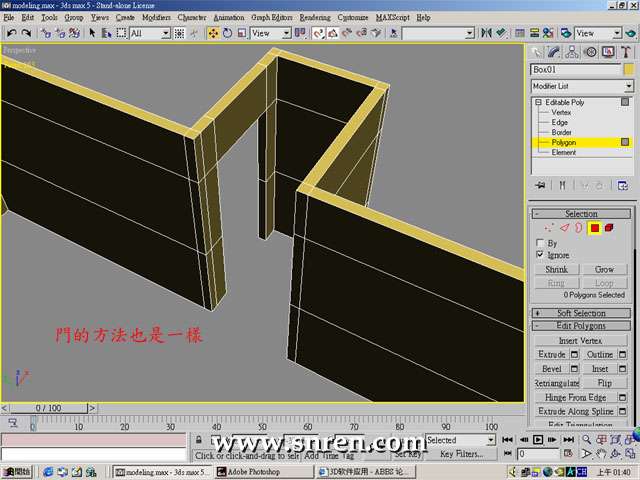Select Element sub-object icon in Selection rollout
The image size is (640, 480).
(x=609, y=228)
